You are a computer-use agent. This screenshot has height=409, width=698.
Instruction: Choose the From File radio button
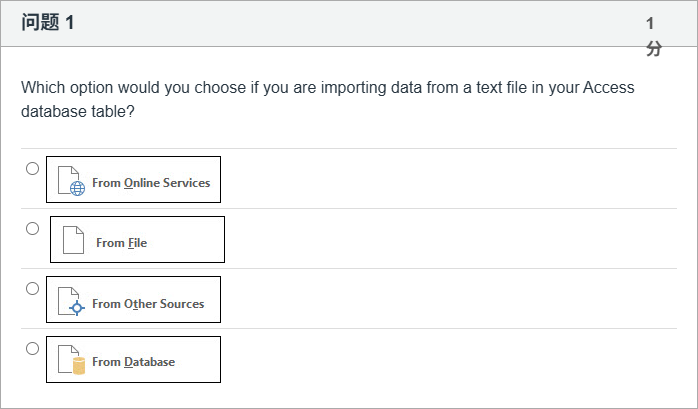tap(33, 229)
